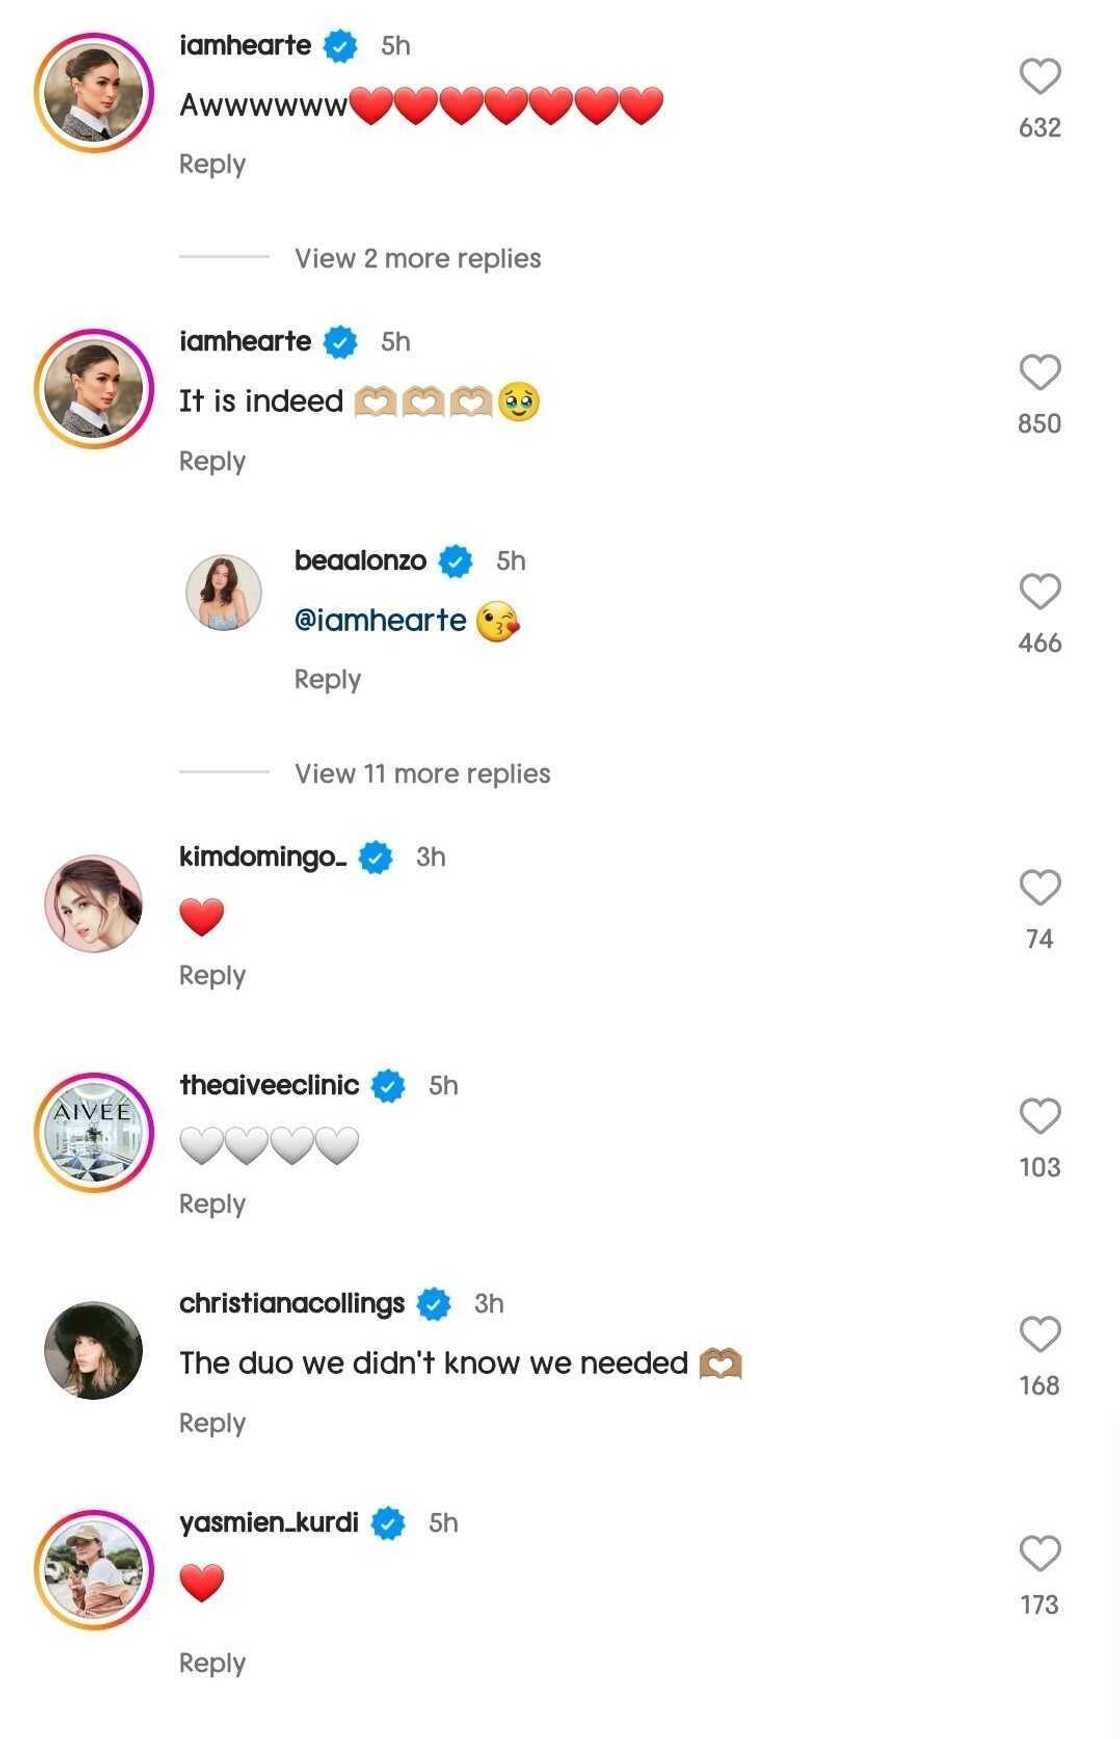Screen dimensions: 1120x1739
Task: Open christianacollings profile avatar
Action: (94, 1350)
